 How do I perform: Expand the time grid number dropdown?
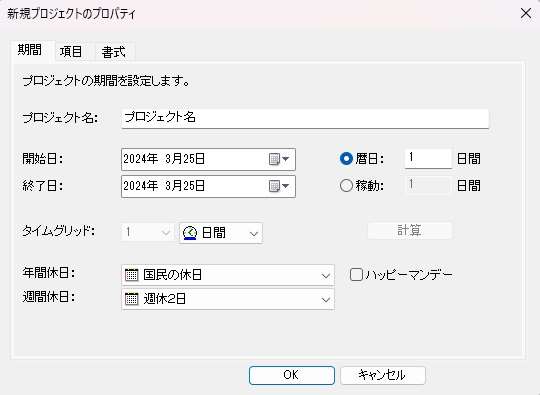click(x=166, y=232)
